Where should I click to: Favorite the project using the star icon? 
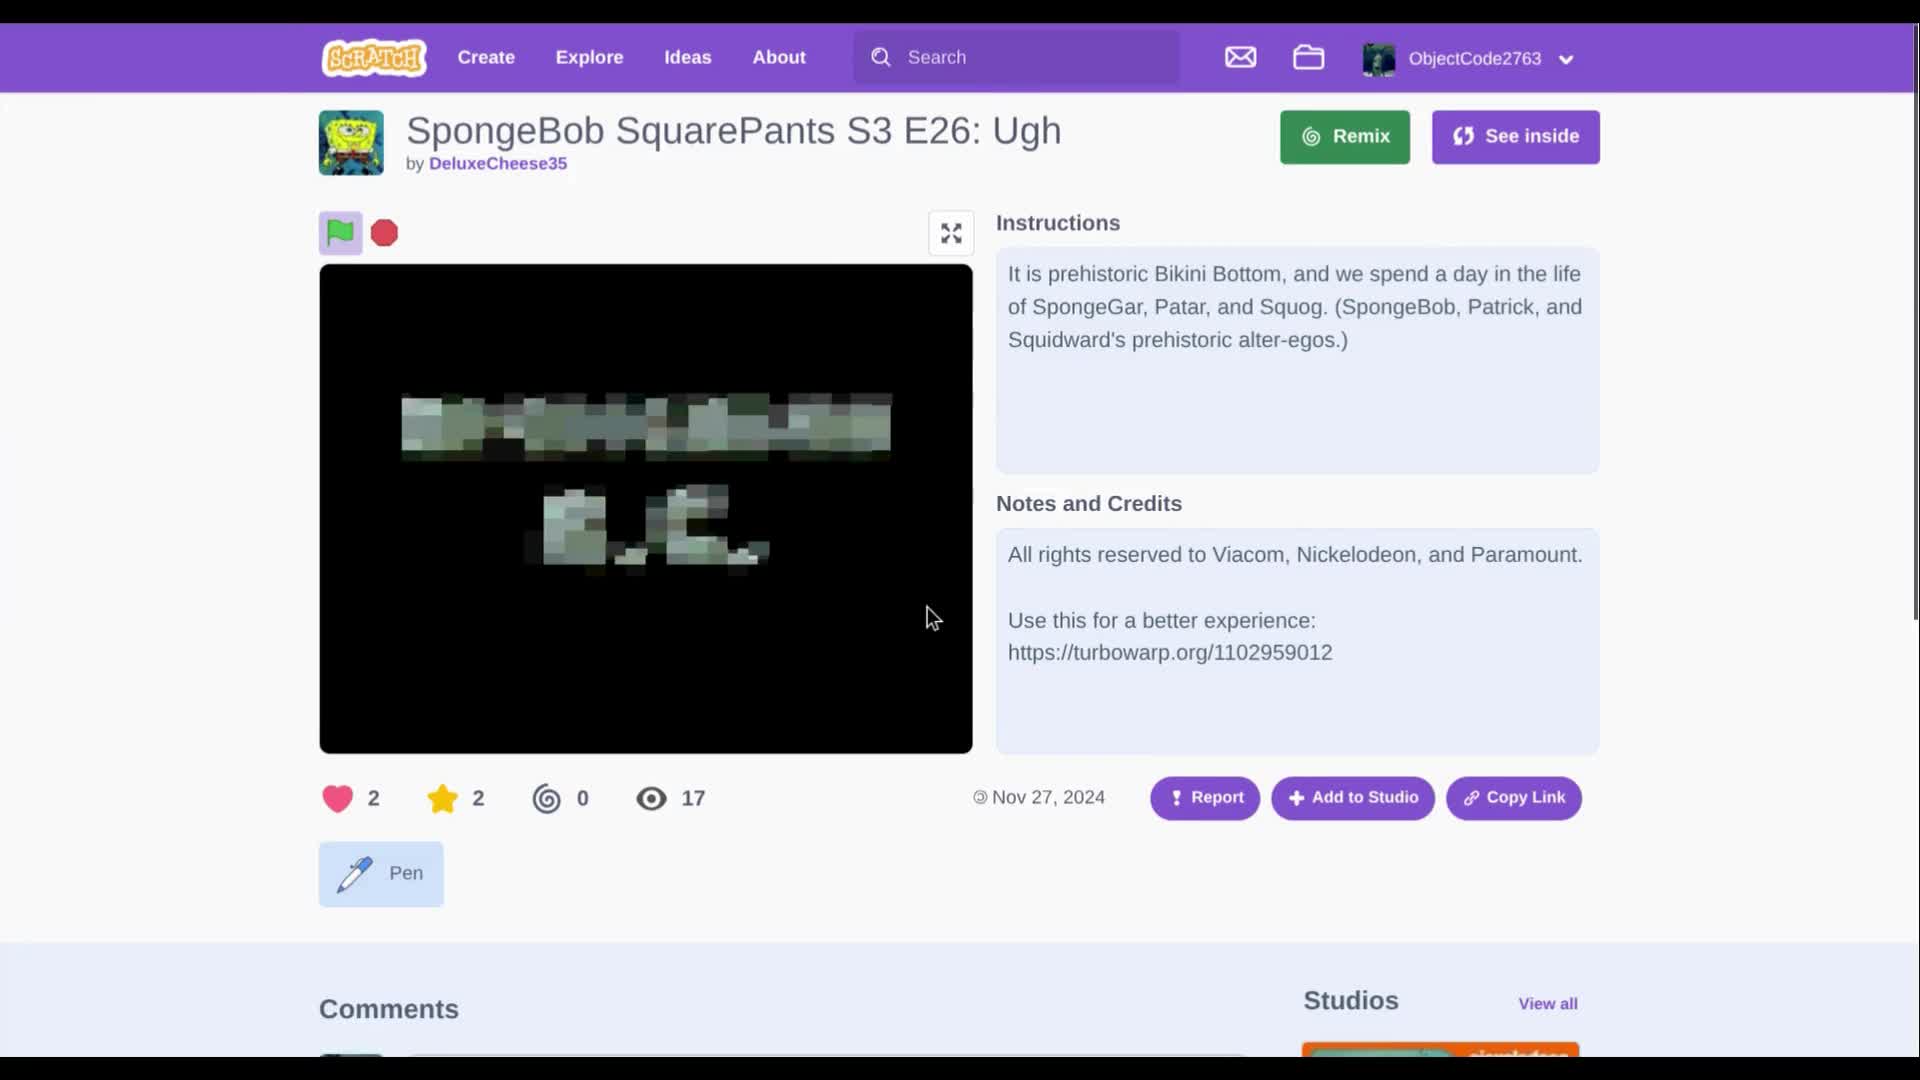[x=442, y=798]
